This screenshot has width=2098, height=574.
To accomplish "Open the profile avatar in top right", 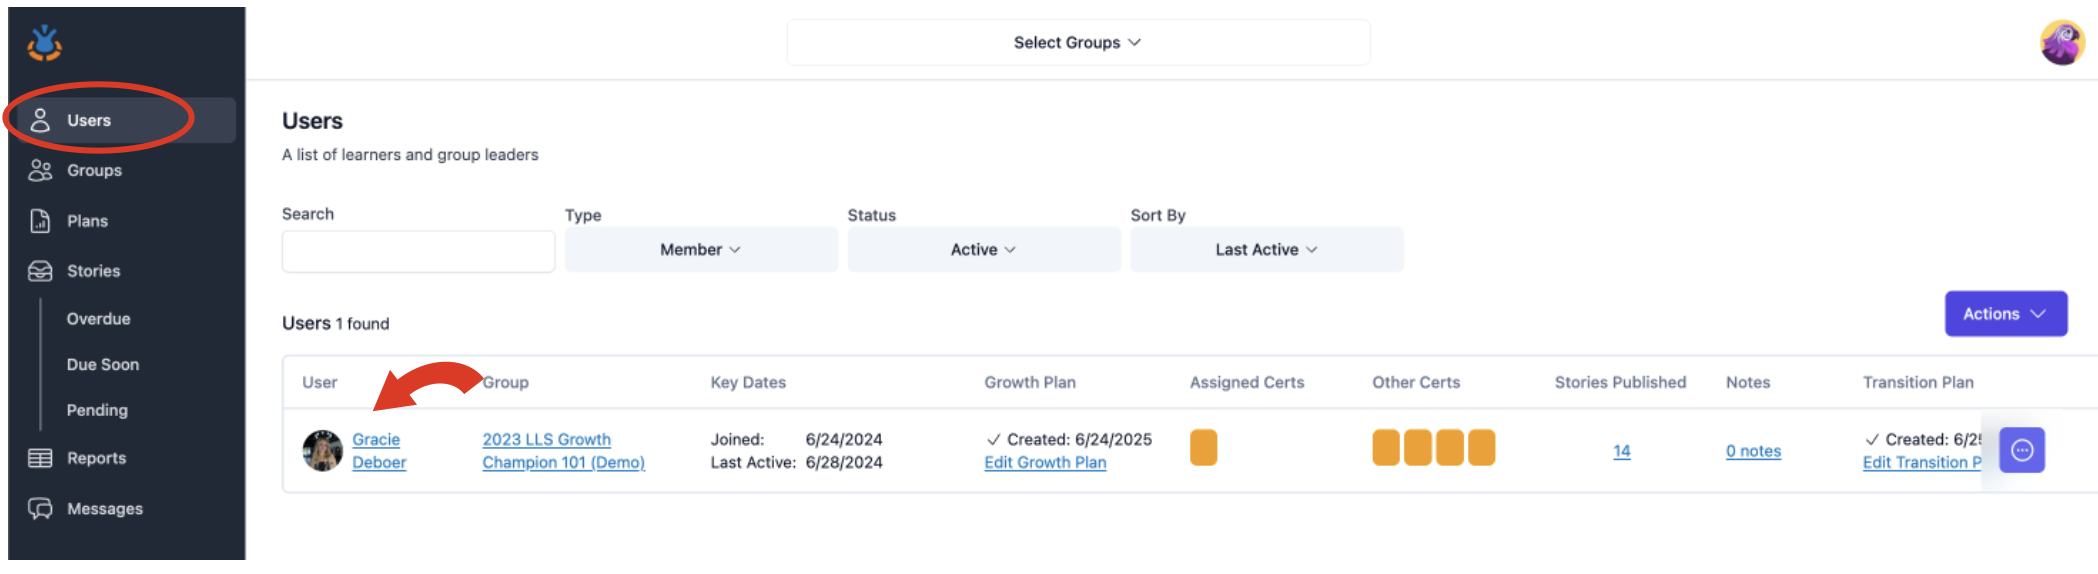I will coord(2061,43).
